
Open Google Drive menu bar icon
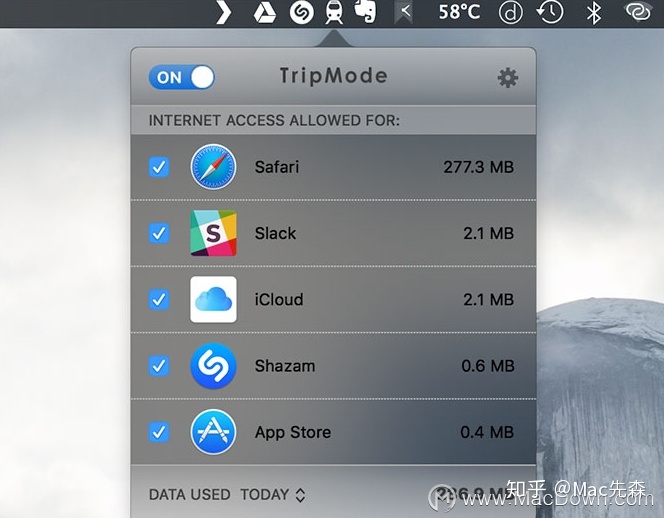click(265, 12)
